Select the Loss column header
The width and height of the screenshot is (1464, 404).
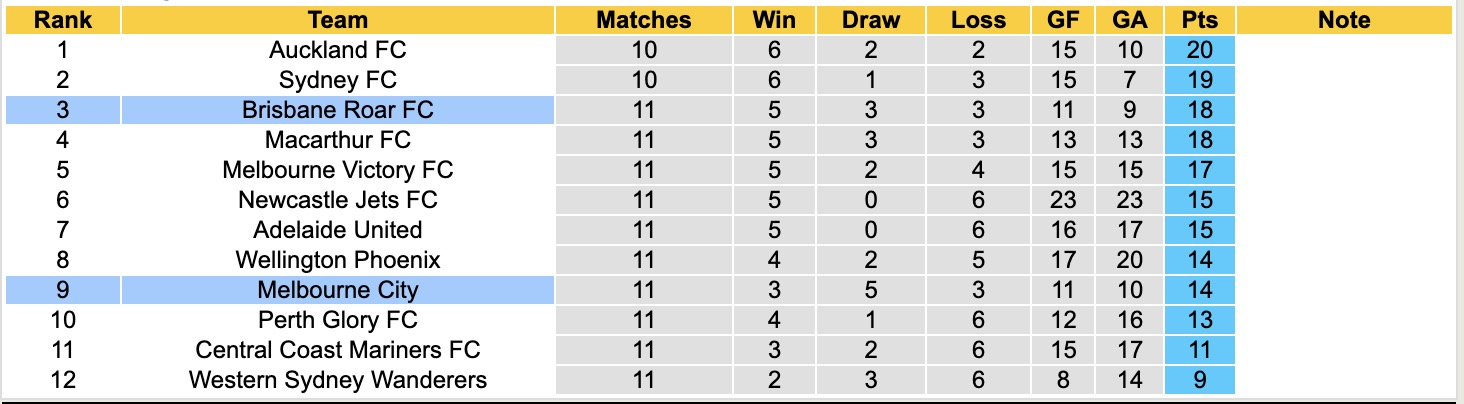978,20
